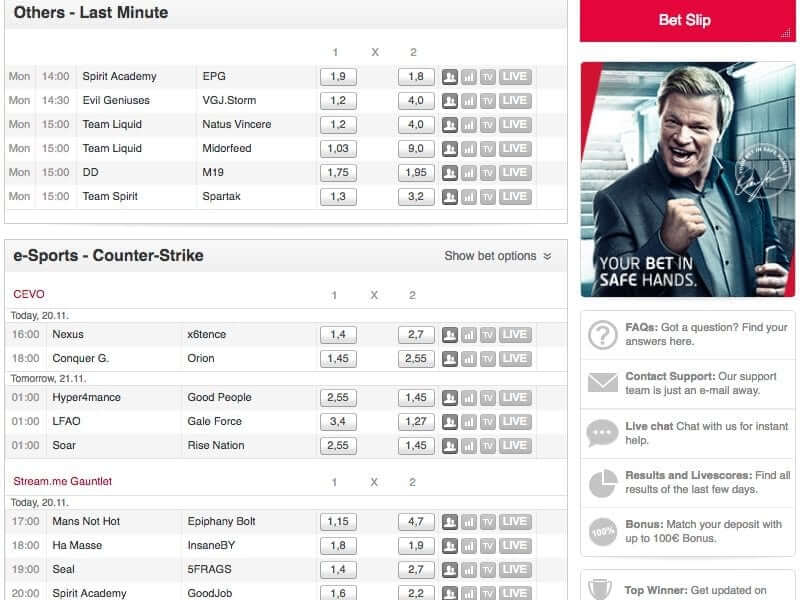Click the team name Natus Vincere
The height and width of the screenshot is (600, 800).
click(237, 124)
